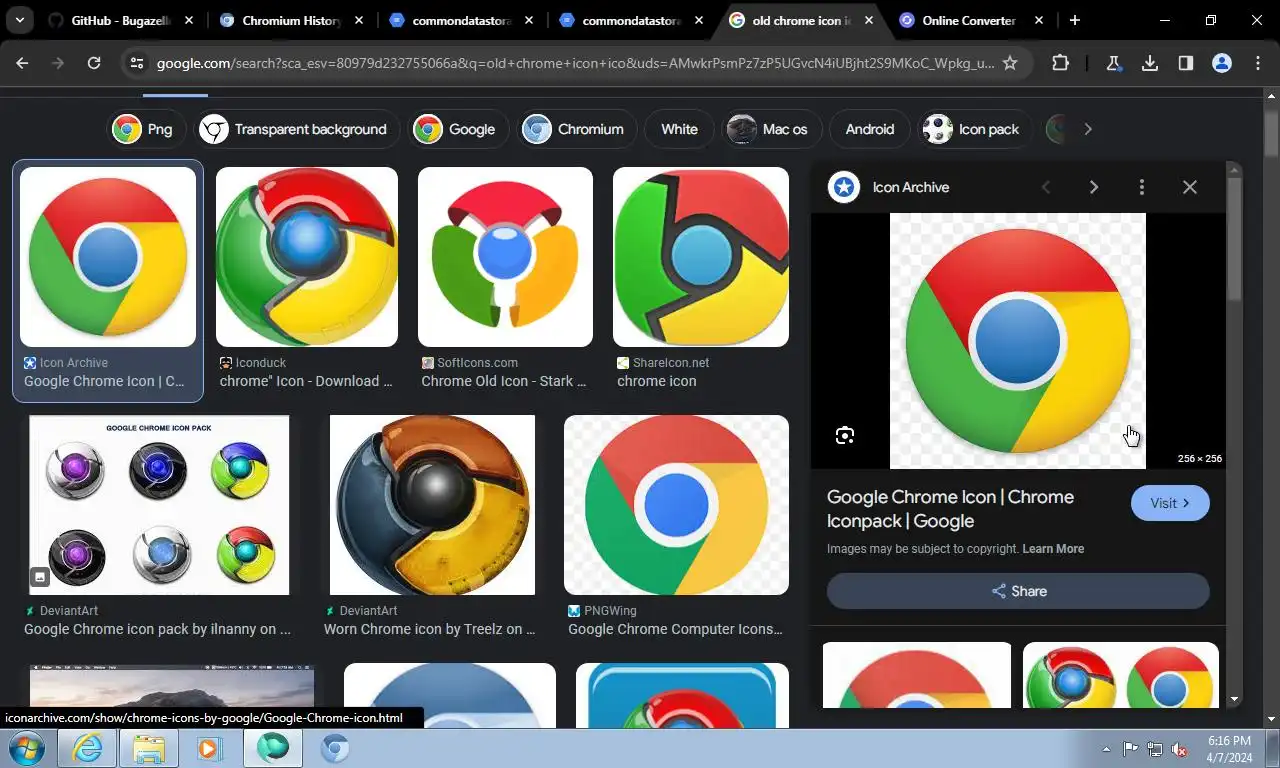Select ShareIcon.net chrome icon thumbnail

701,257
